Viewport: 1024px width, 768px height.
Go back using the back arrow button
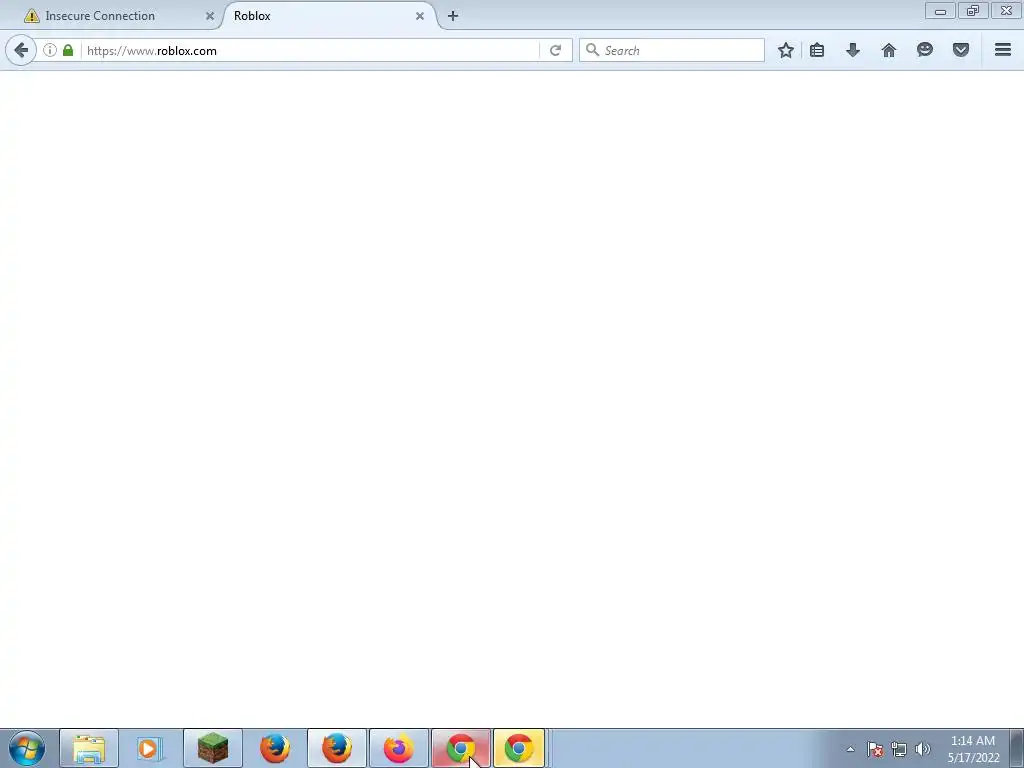[21, 50]
